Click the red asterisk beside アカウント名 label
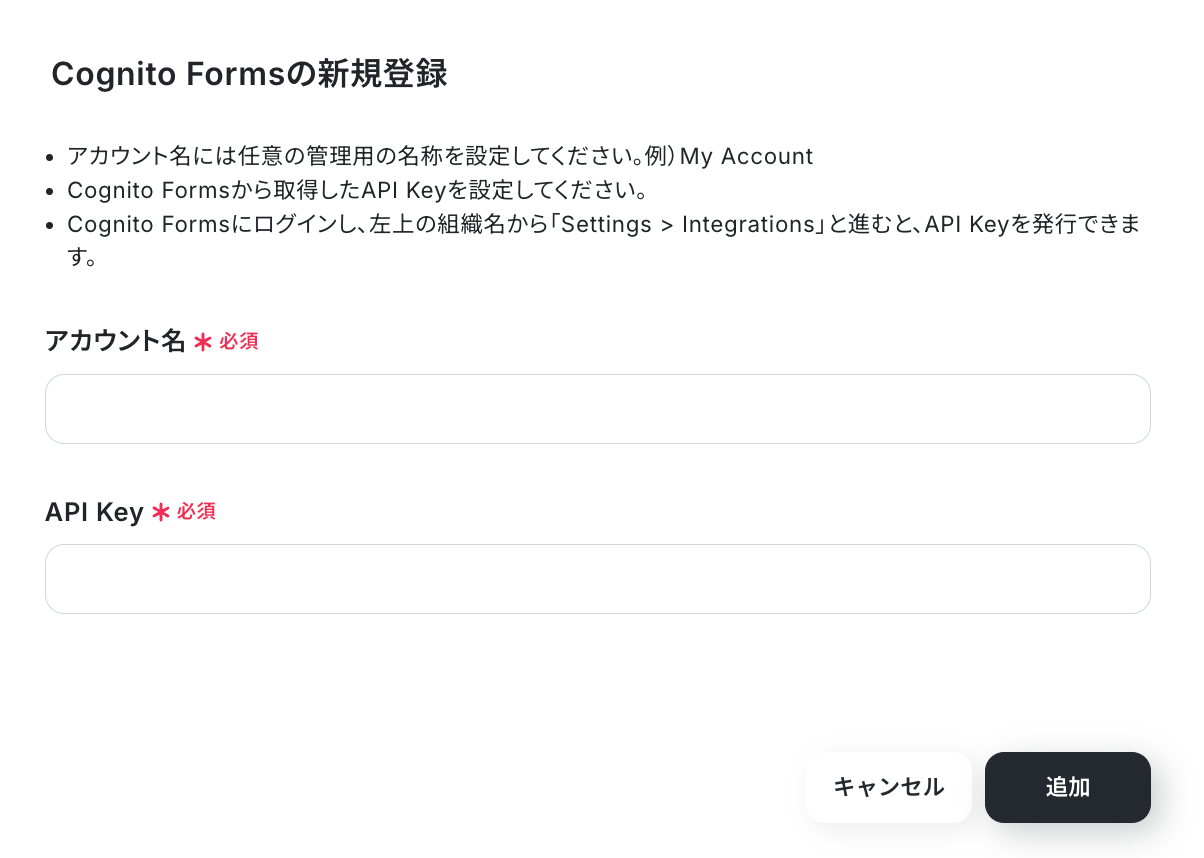The image size is (1204, 858). tap(203, 342)
